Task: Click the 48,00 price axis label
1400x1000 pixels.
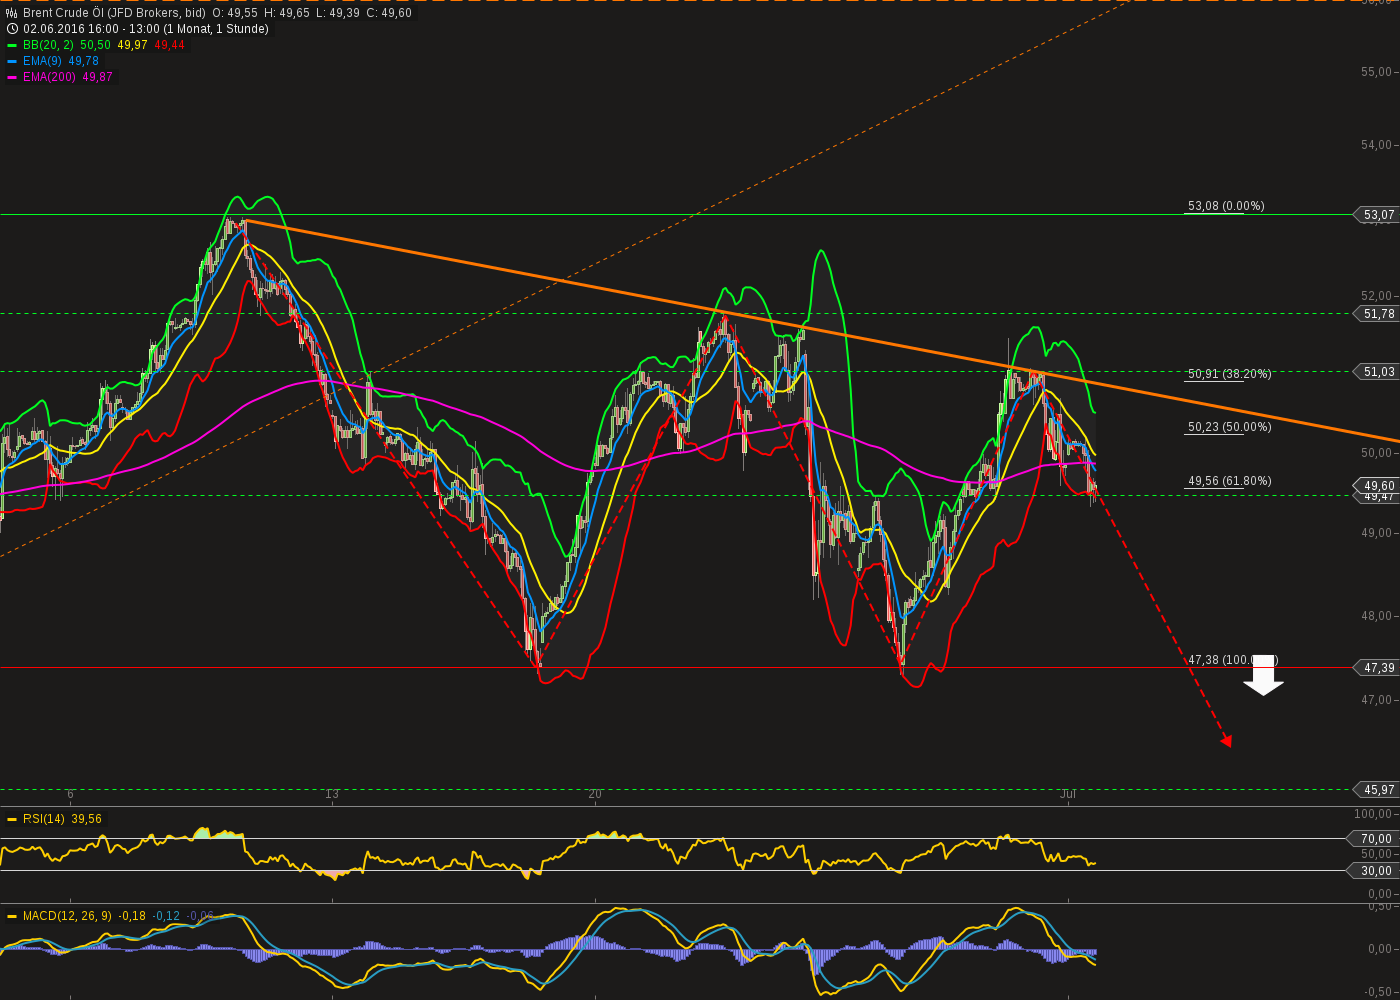Action: tap(1376, 616)
